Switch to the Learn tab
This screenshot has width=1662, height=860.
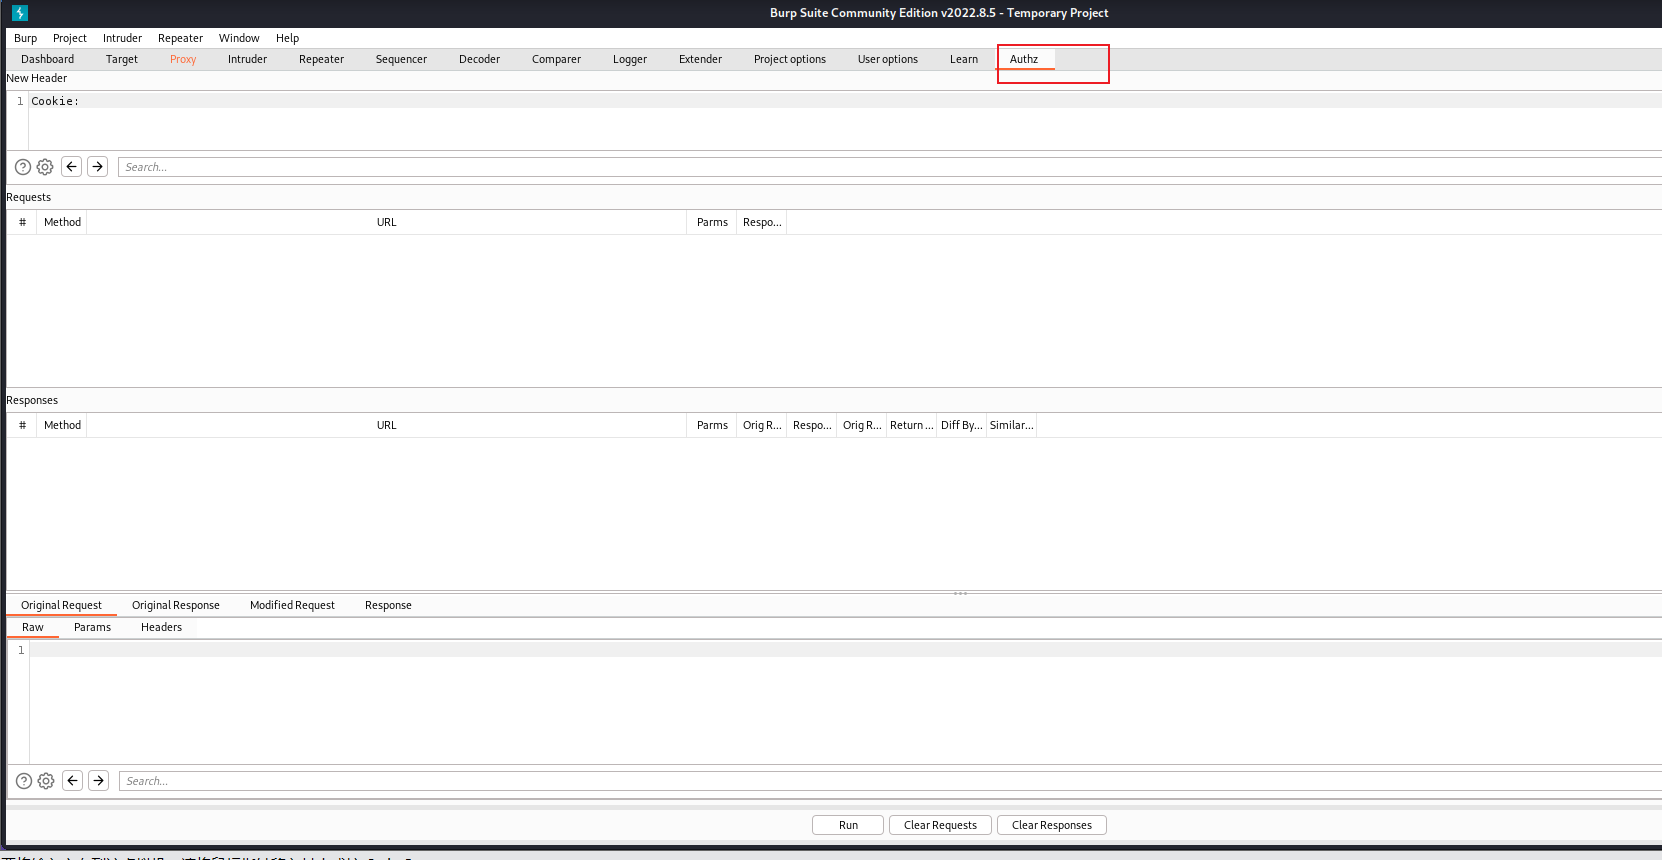pyautogui.click(x=964, y=59)
